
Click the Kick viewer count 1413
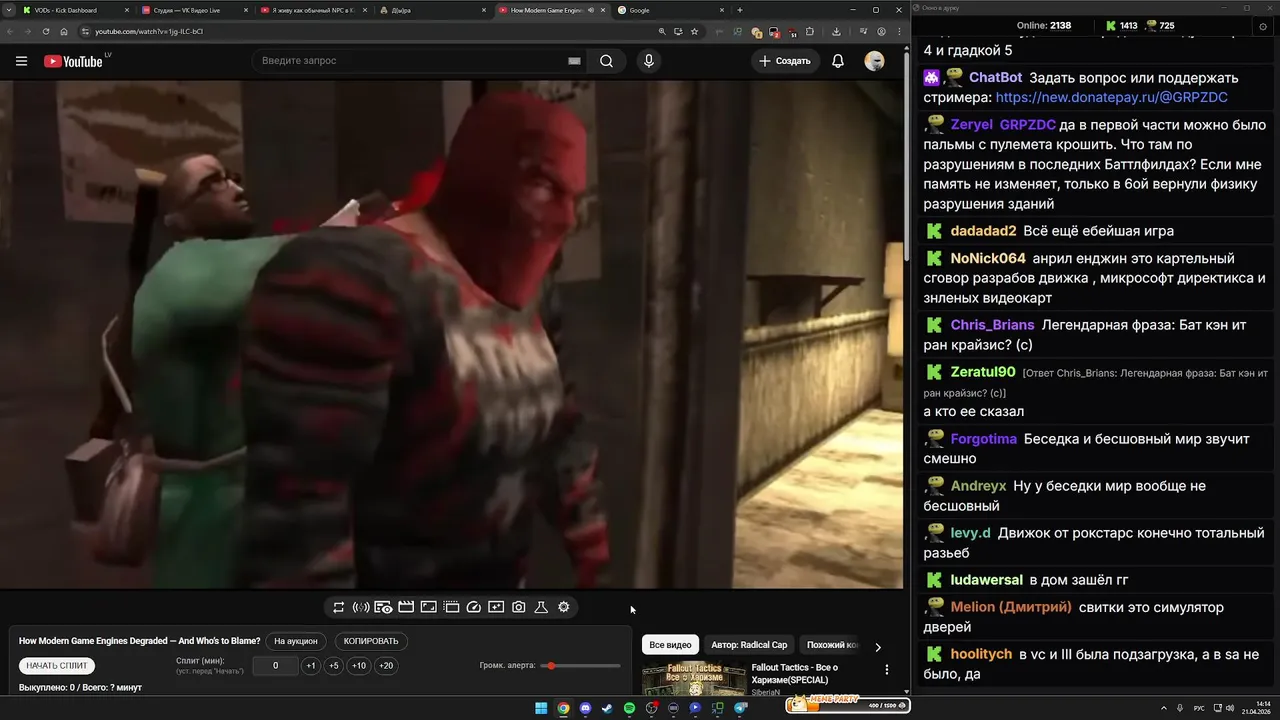click(x=1121, y=26)
